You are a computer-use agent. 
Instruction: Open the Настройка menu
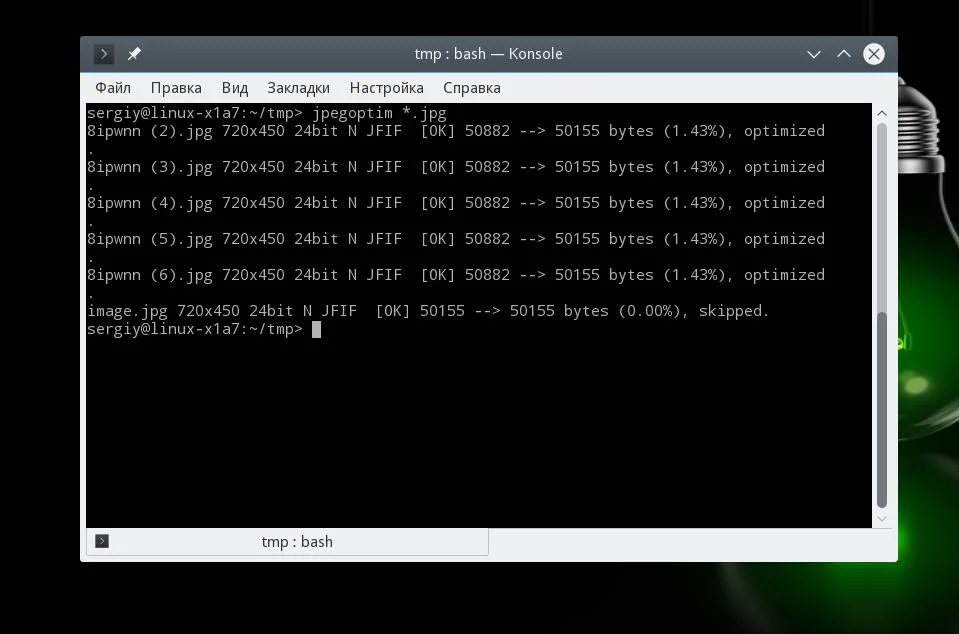pos(387,88)
